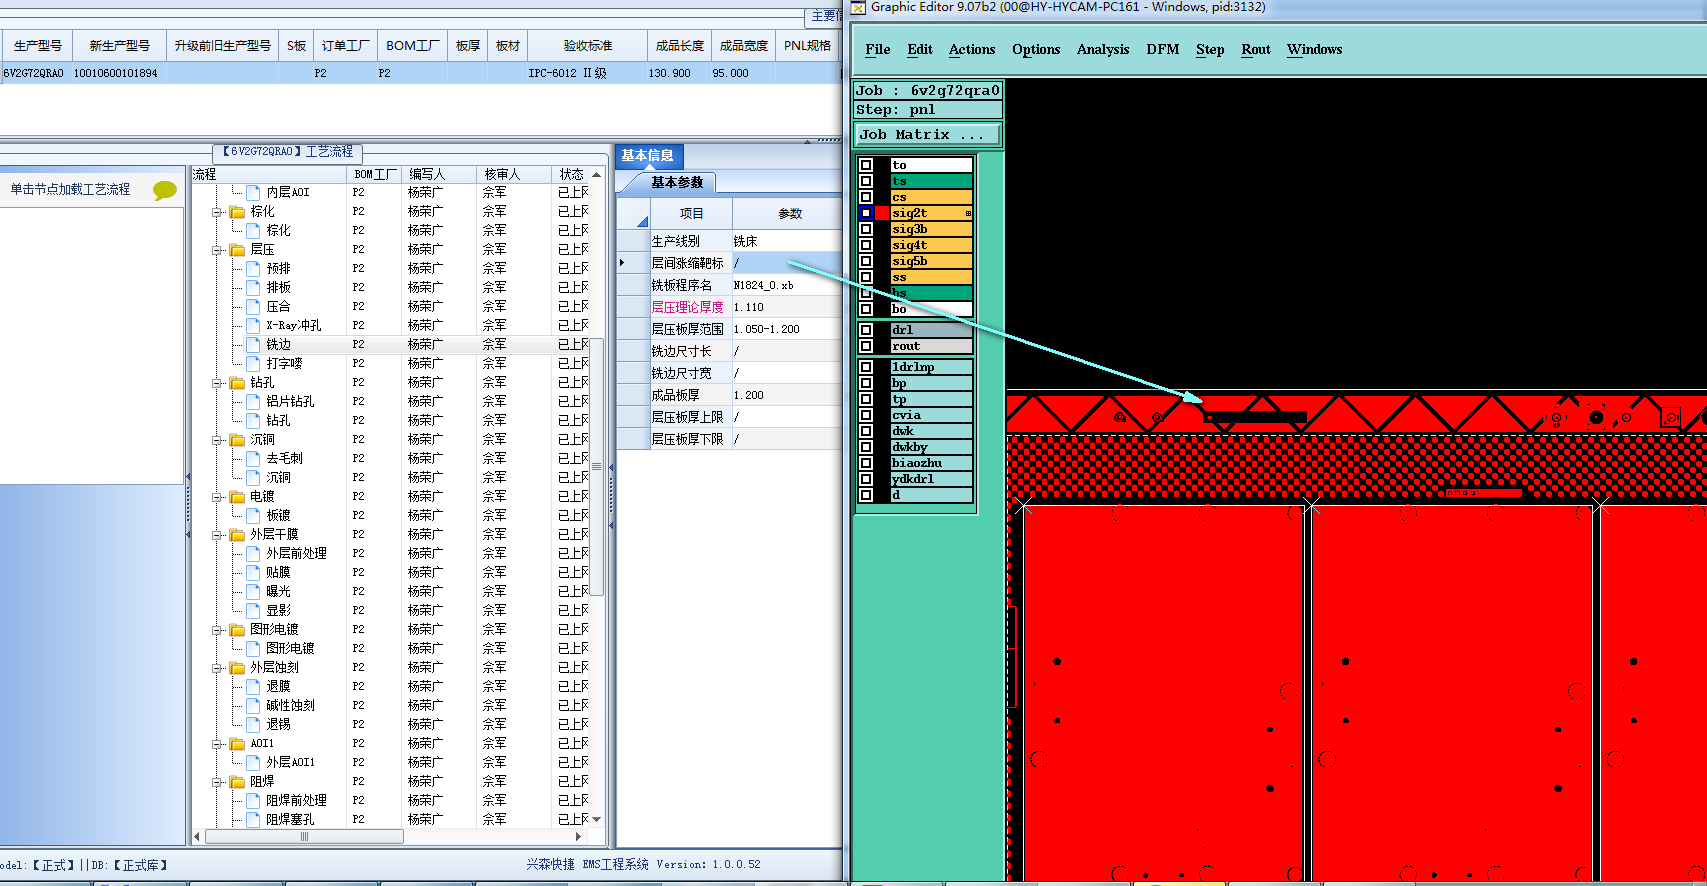This screenshot has width=1707, height=886.
Task: Click the document icon of 铣边
Action: [x=253, y=344]
